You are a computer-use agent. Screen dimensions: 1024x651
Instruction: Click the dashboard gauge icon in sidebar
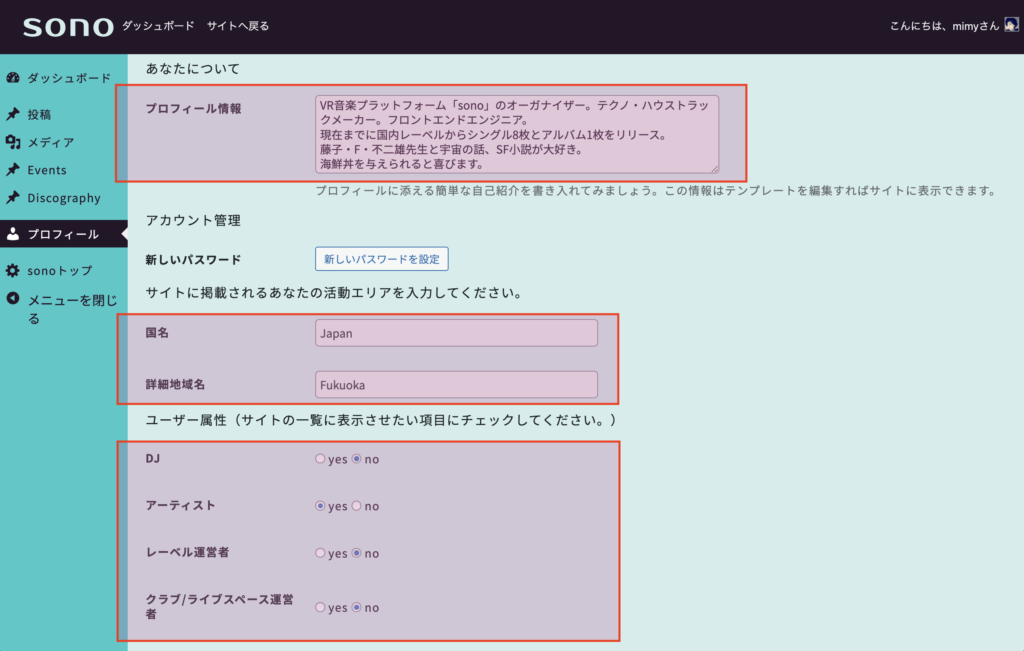(13, 78)
